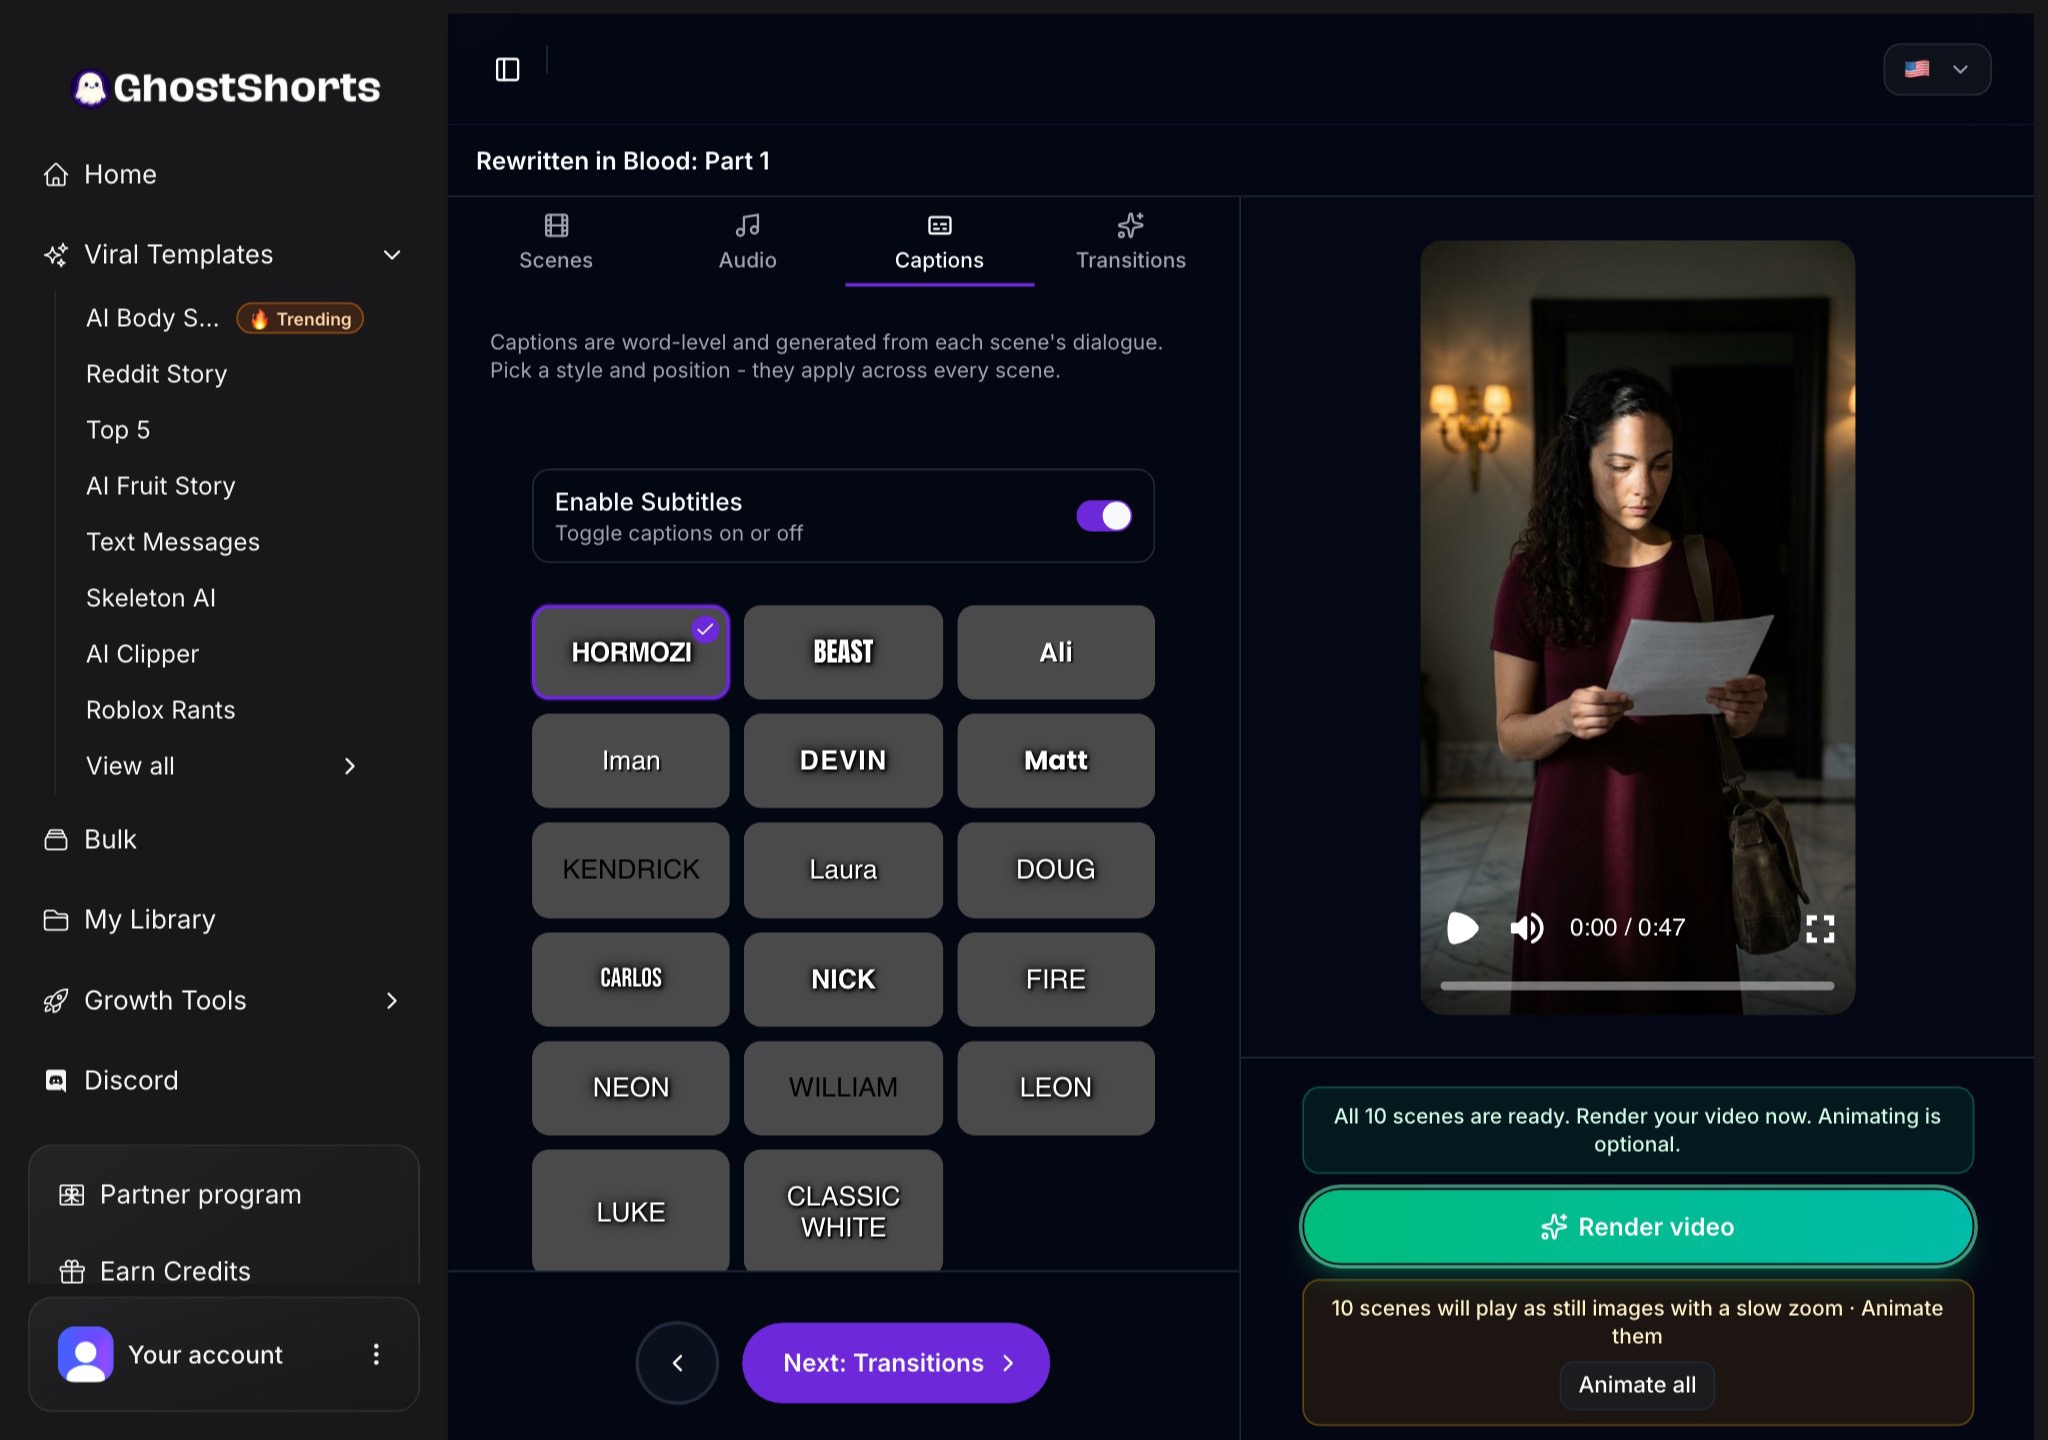Viewport: 2048px width, 1440px height.
Task: Mute the preview volume speaker icon
Action: pos(1527,928)
